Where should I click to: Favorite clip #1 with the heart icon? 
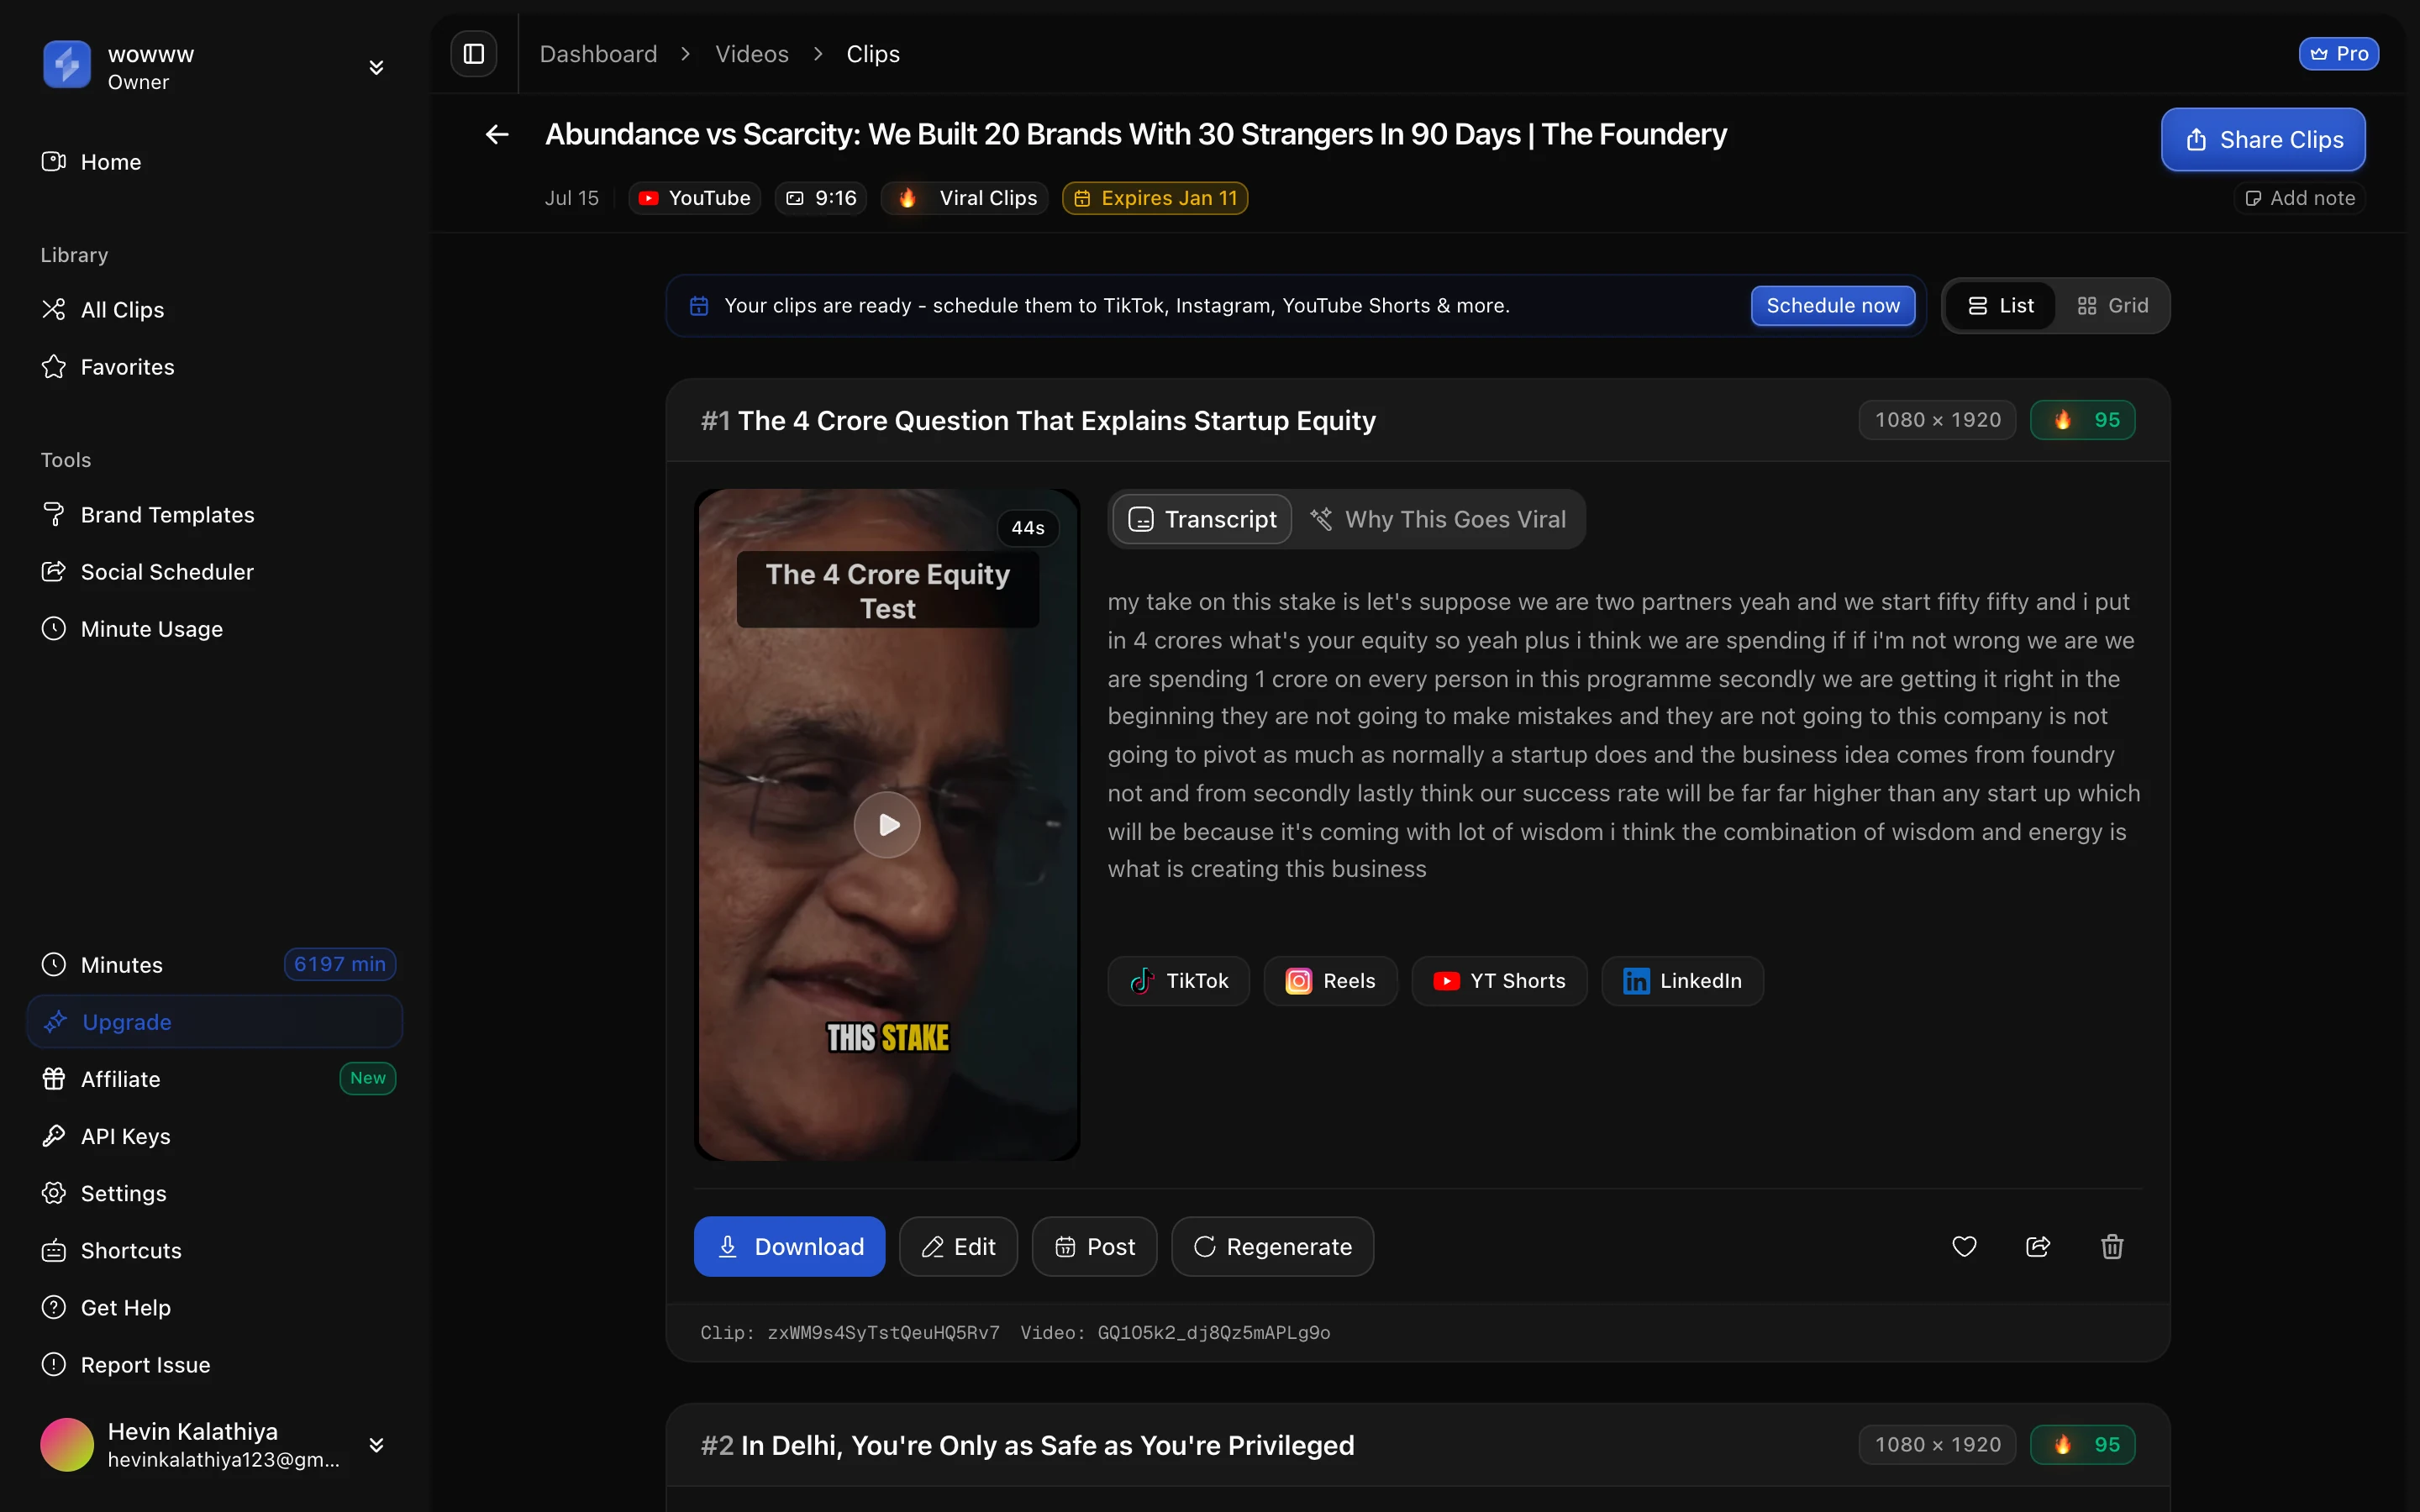(1964, 1246)
